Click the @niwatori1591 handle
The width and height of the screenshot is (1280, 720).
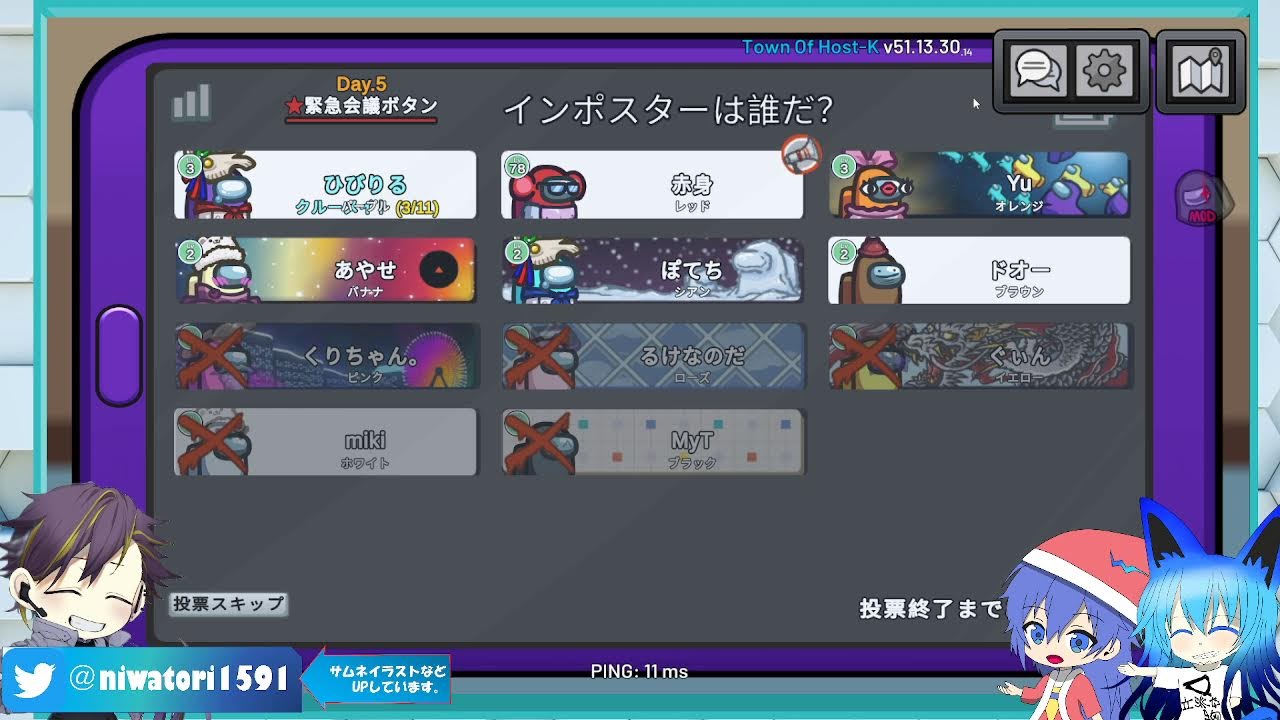tap(179, 680)
